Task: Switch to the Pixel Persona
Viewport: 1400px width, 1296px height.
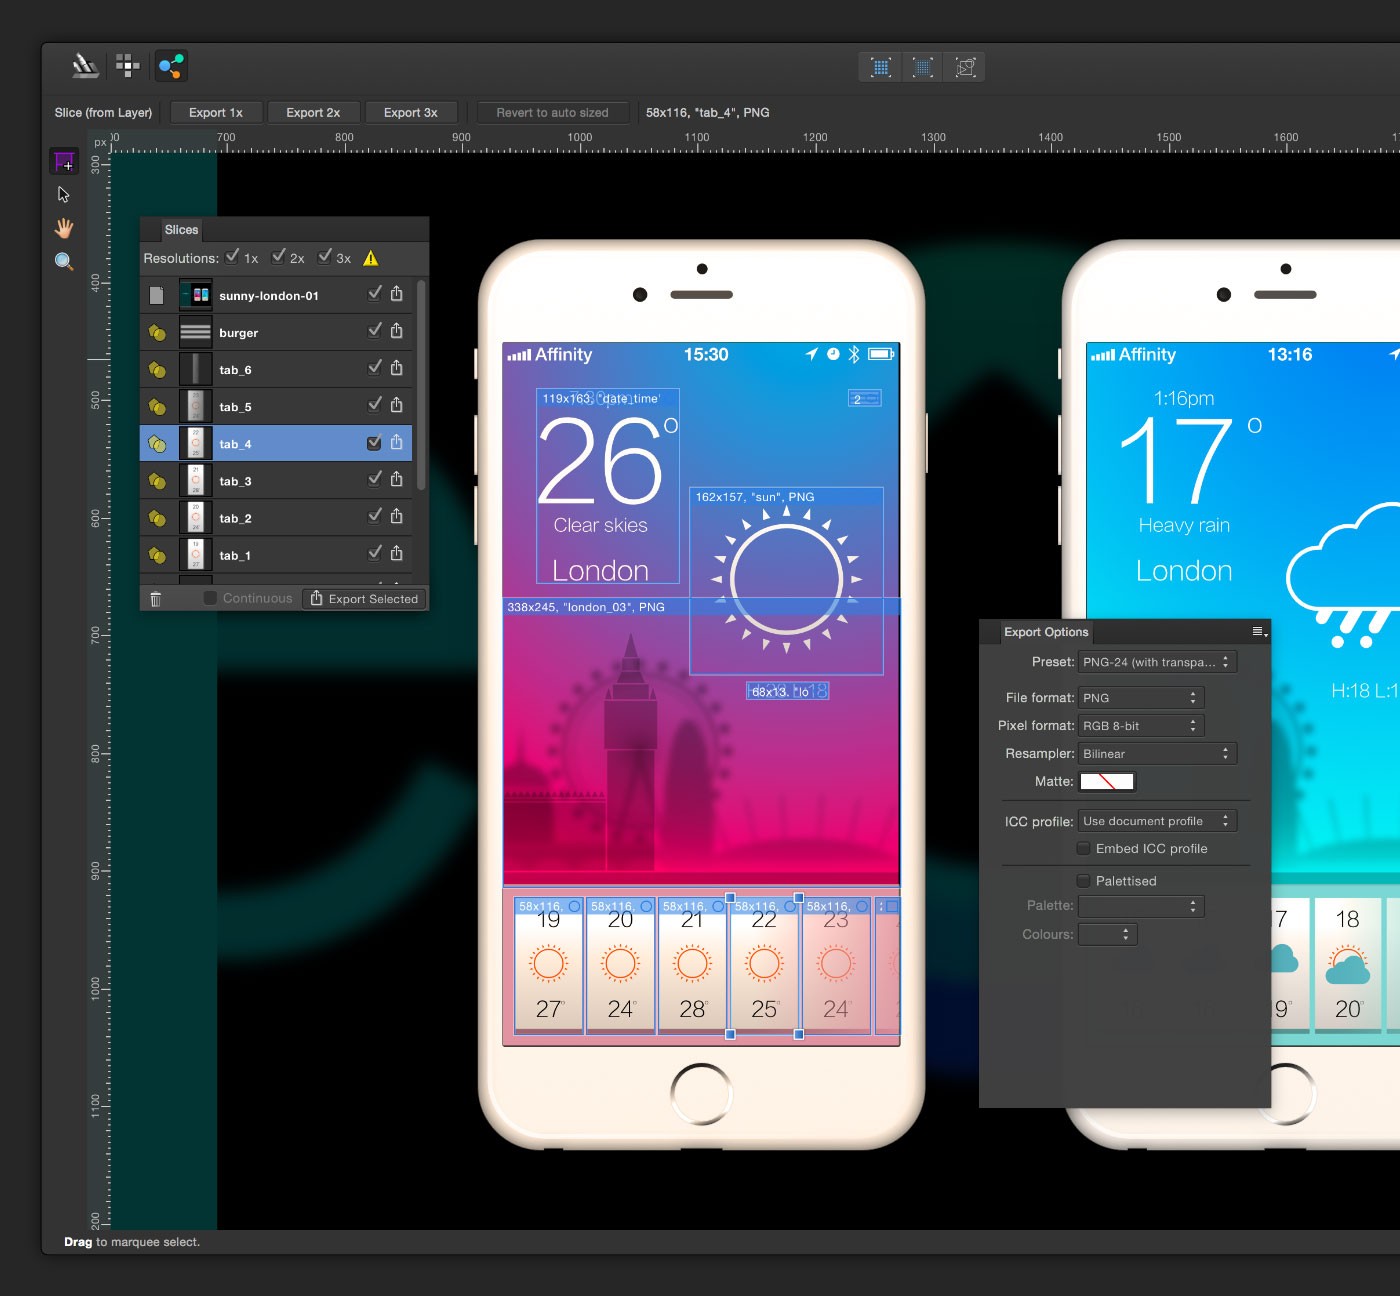Action: [126, 66]
